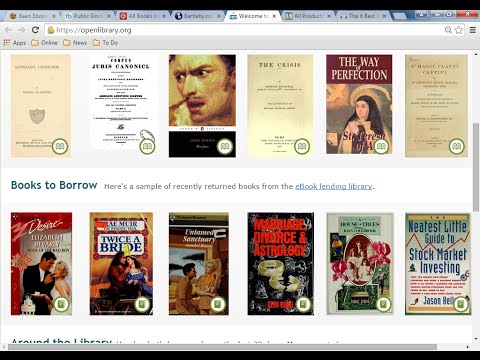Open the Online bookmarks folder

(x=44, y=43)
